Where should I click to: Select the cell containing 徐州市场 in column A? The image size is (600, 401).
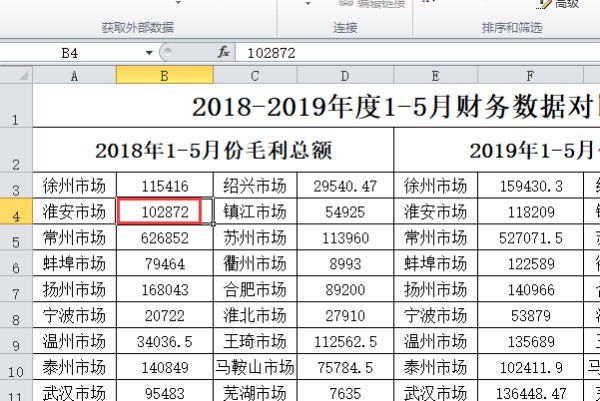(x=74, y=185)
